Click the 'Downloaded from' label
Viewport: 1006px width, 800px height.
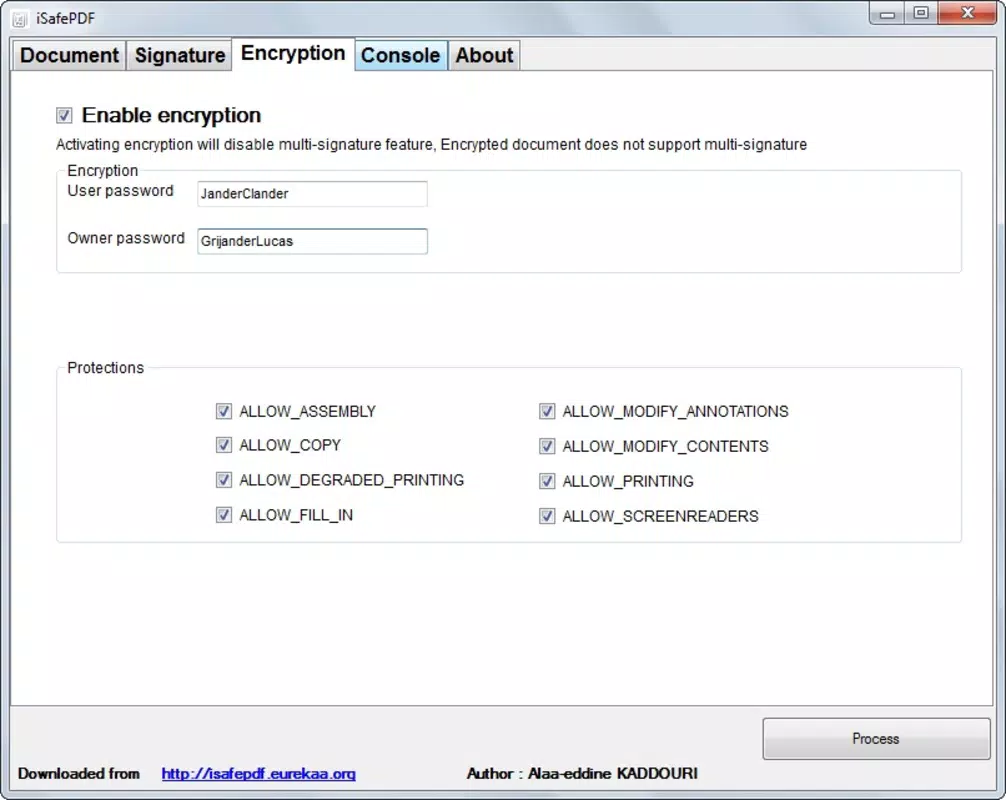[78, 774]
